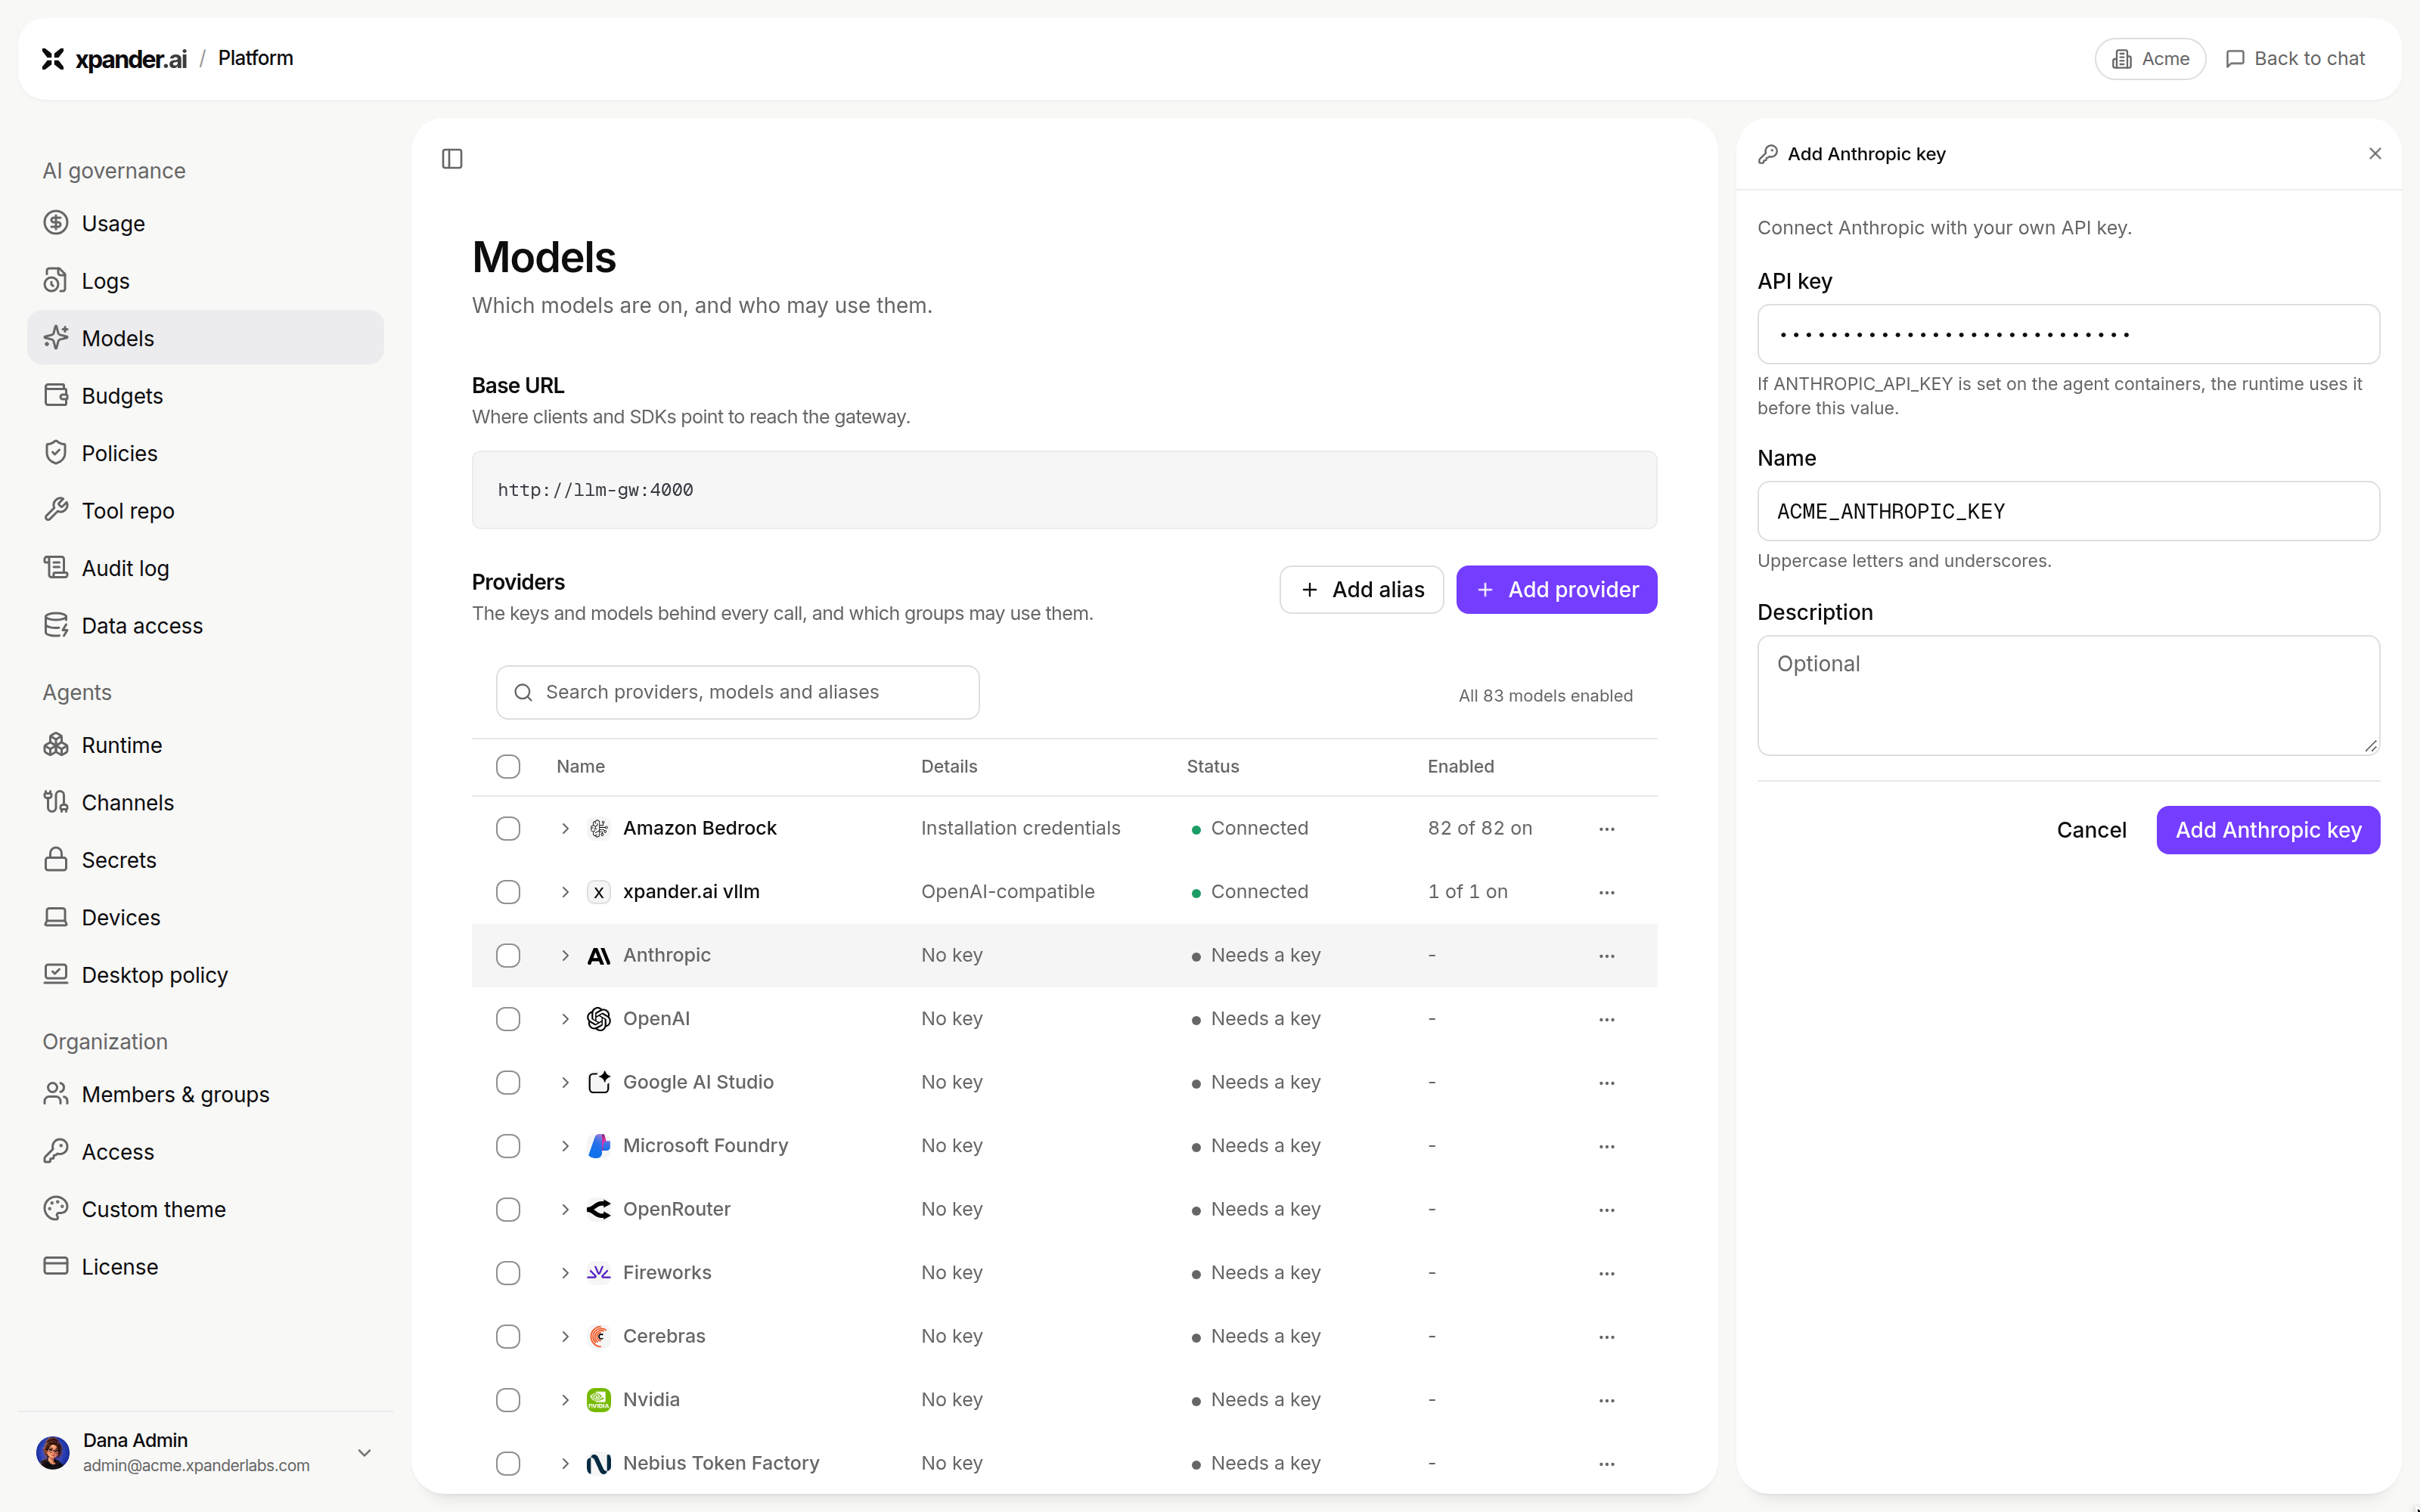The height and width of the screenshot is (1512, 2420).
Task: Open the Custom theme palette icon
Action: [x=56, y=1209]
